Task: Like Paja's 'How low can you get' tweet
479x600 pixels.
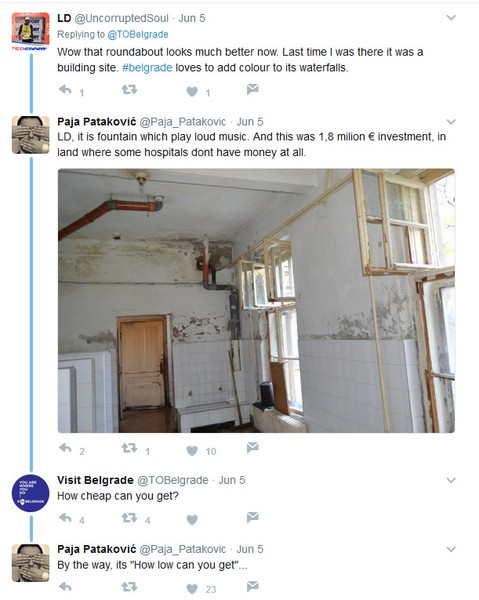Action: click(192, 589)
